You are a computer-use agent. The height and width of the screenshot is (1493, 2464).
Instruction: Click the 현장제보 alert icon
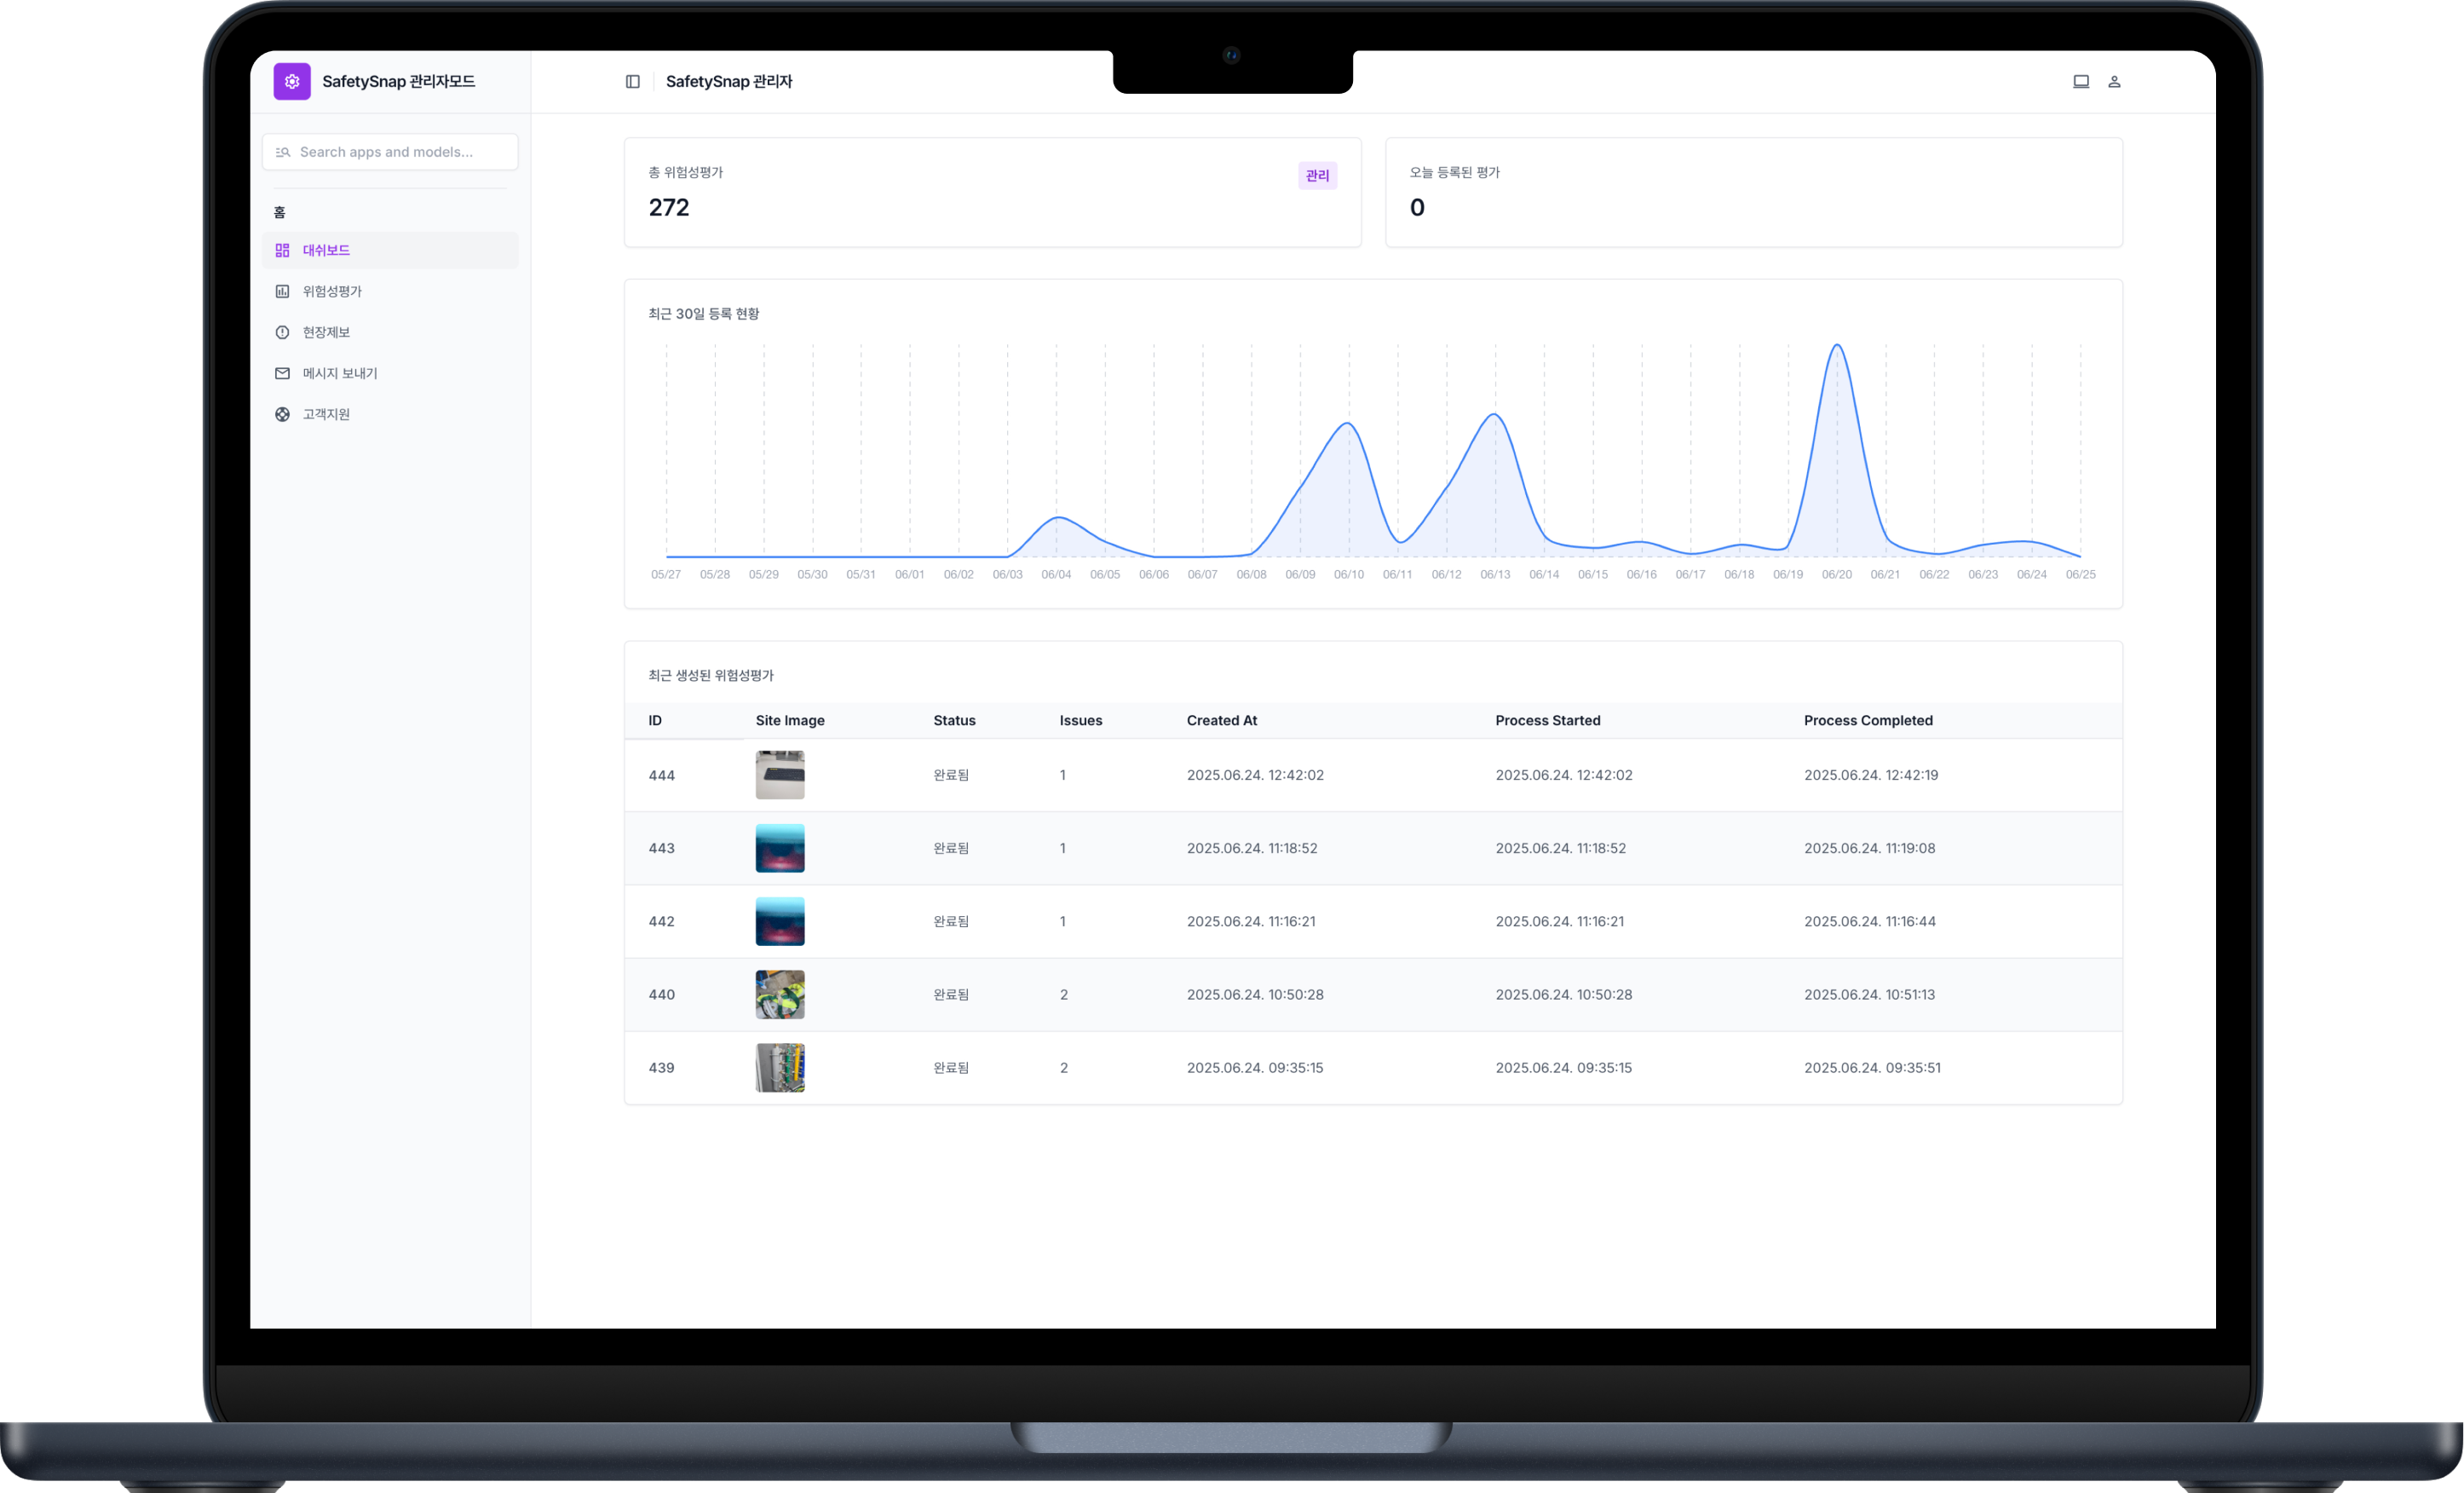coord(282,332)
